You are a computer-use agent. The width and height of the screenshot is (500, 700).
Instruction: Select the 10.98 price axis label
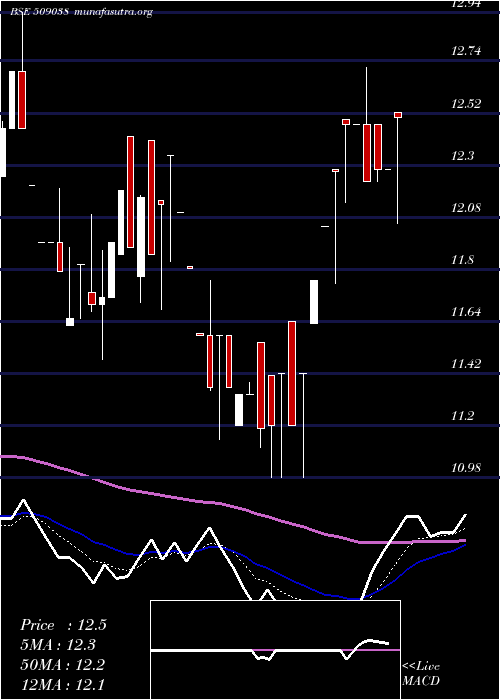(x=466, y=468)
